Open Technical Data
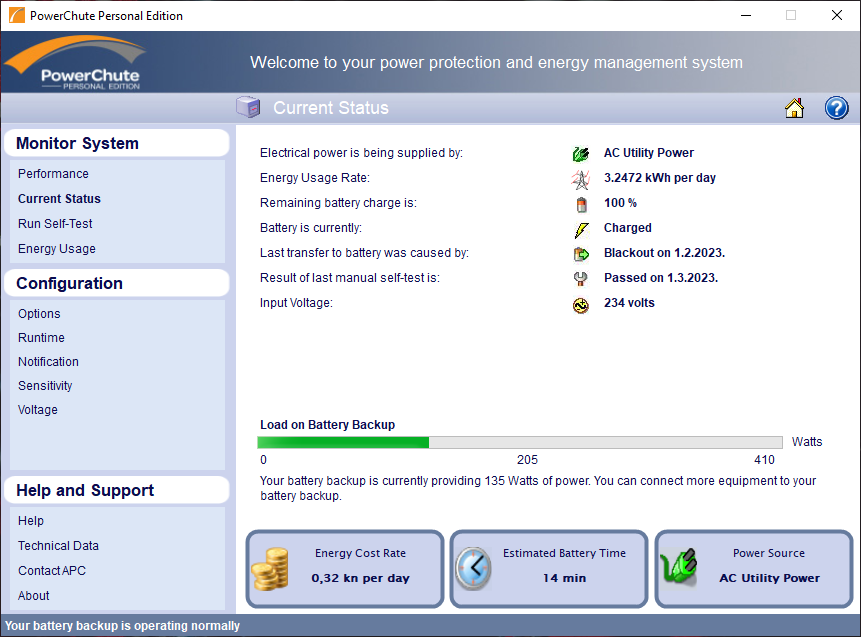861x637 pixels. 58,546
